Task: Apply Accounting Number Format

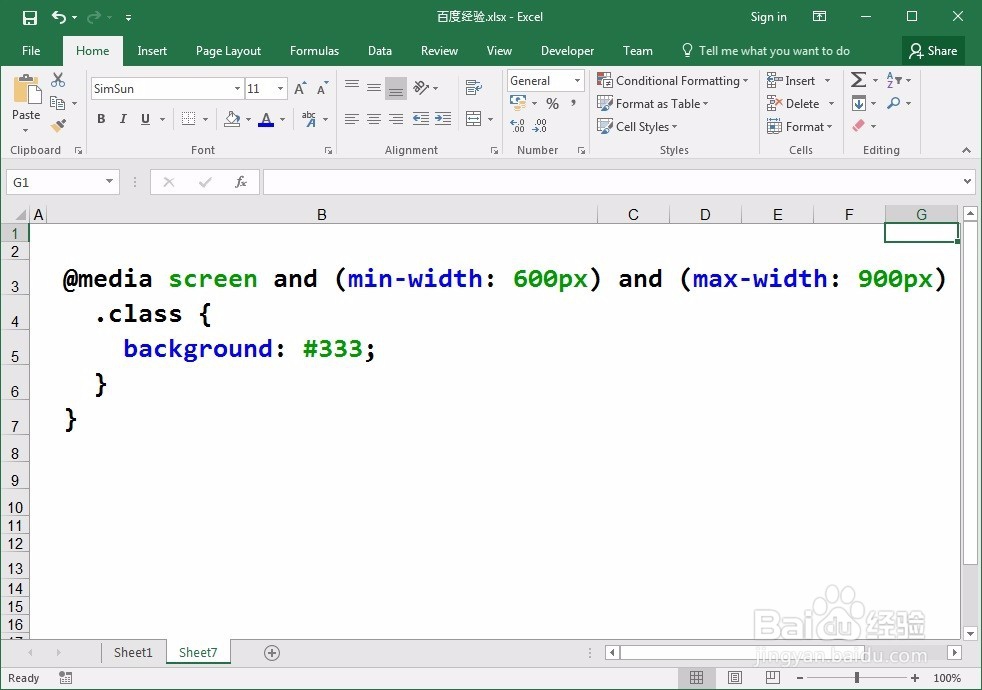Action: tap(518, 103)
